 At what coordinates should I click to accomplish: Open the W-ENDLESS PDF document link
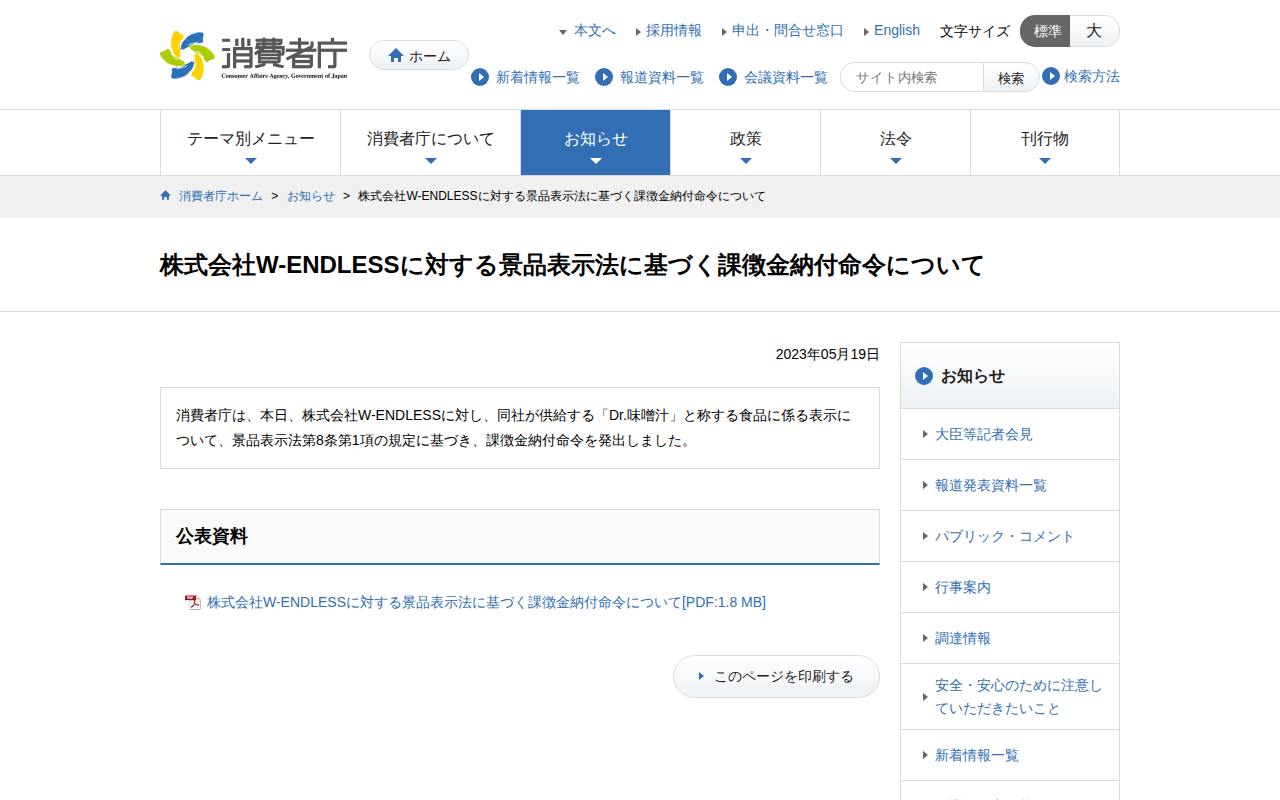[x=486, y=602]
